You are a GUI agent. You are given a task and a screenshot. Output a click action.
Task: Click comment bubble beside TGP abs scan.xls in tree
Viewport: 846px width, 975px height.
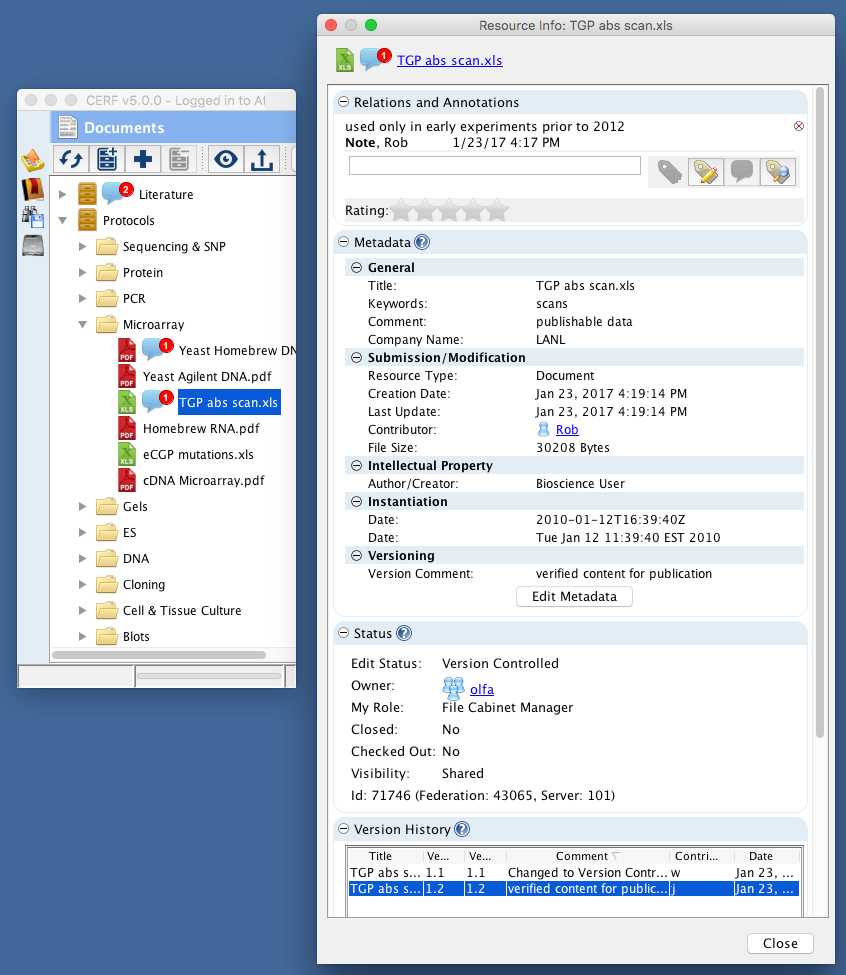pos(157,401)
